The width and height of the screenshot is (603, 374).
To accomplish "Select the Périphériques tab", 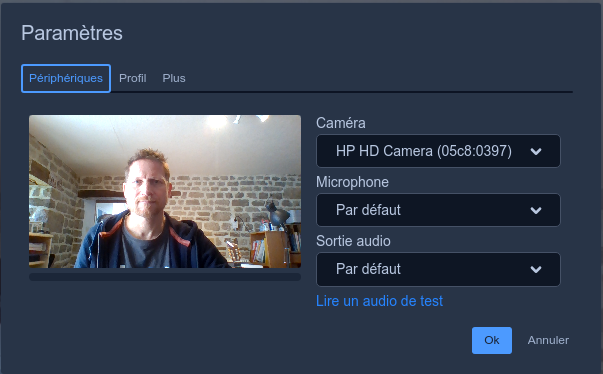I will pos(66,78).
